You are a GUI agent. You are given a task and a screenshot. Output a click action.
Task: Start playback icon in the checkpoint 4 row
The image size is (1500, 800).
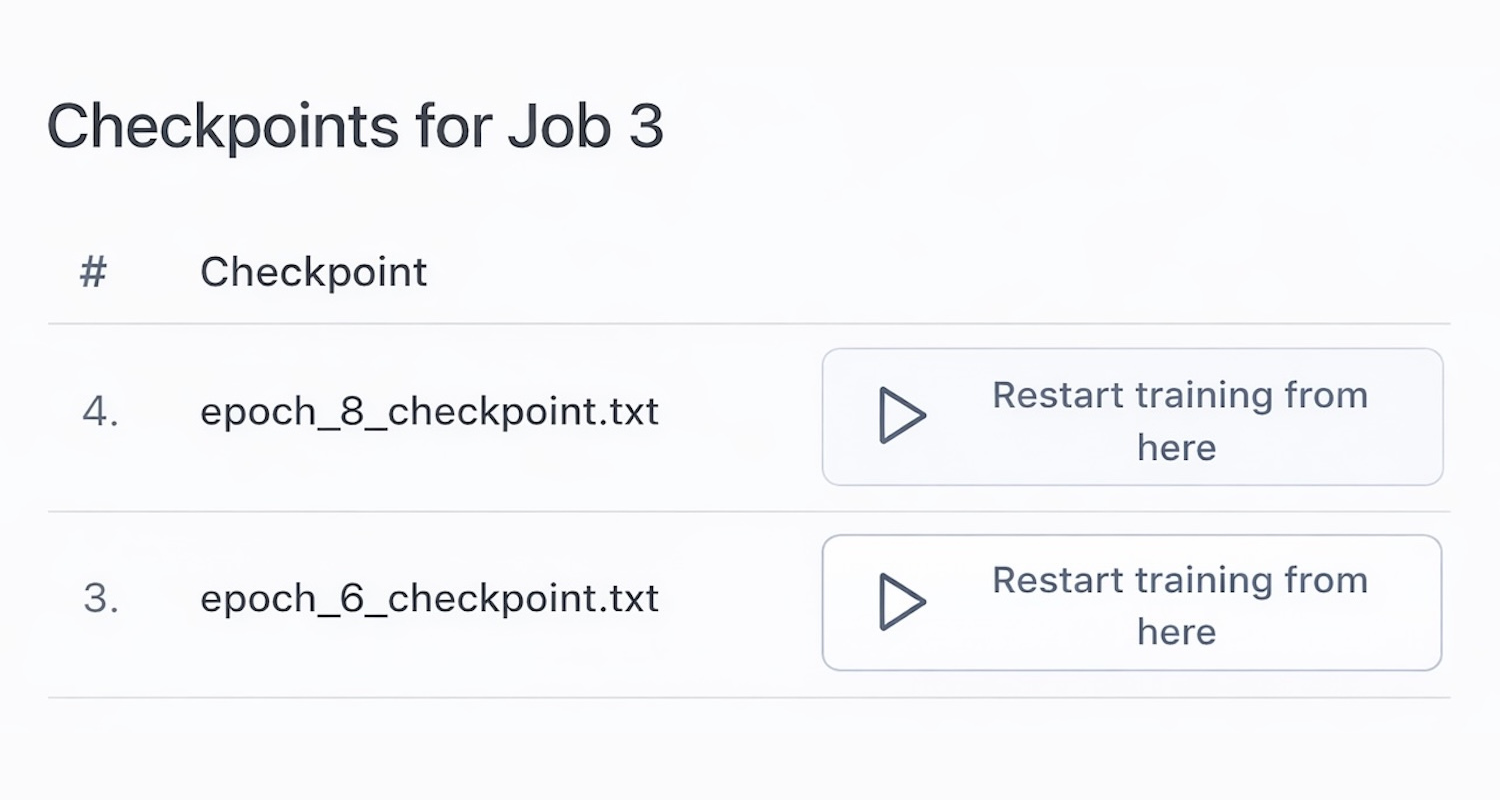tap(902, 416)
